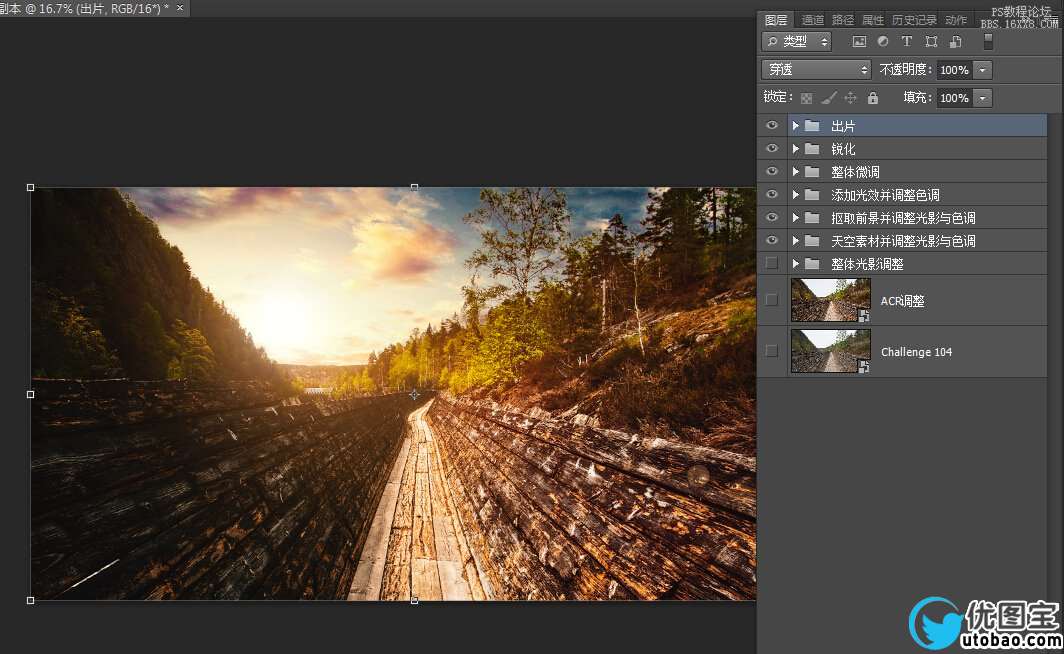Switch to the 通道 tab
Image resolution: width=1064 pixels, height=654 pixels.
coord(812,20)
